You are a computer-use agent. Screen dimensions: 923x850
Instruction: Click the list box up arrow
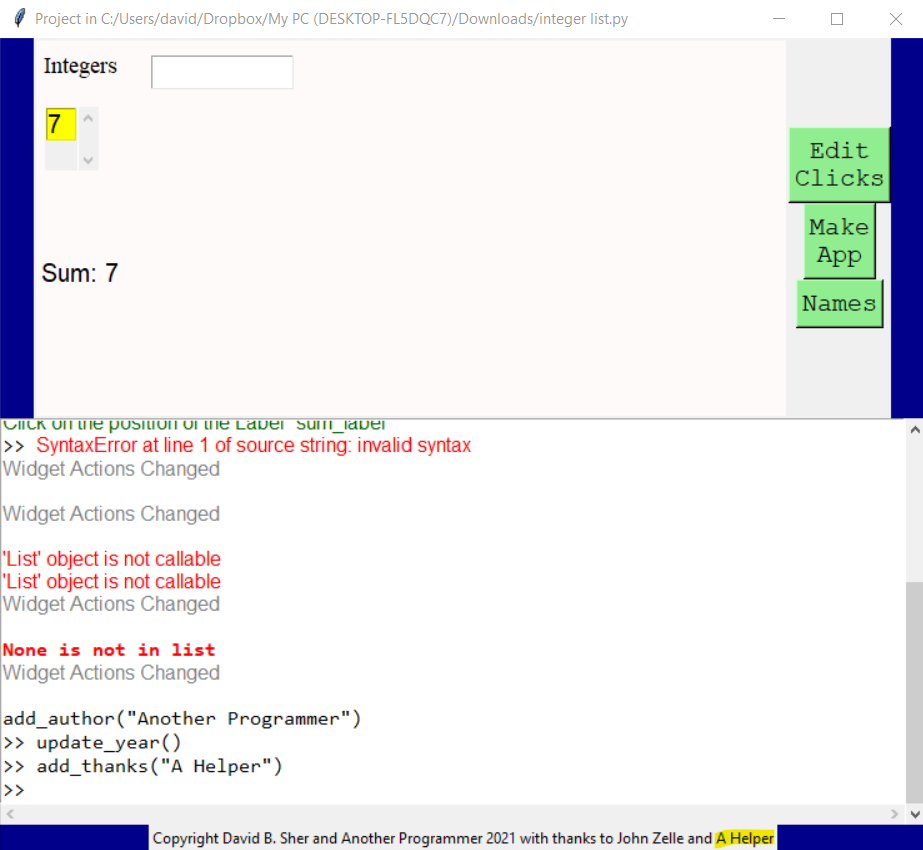click(x=88, y=118)
